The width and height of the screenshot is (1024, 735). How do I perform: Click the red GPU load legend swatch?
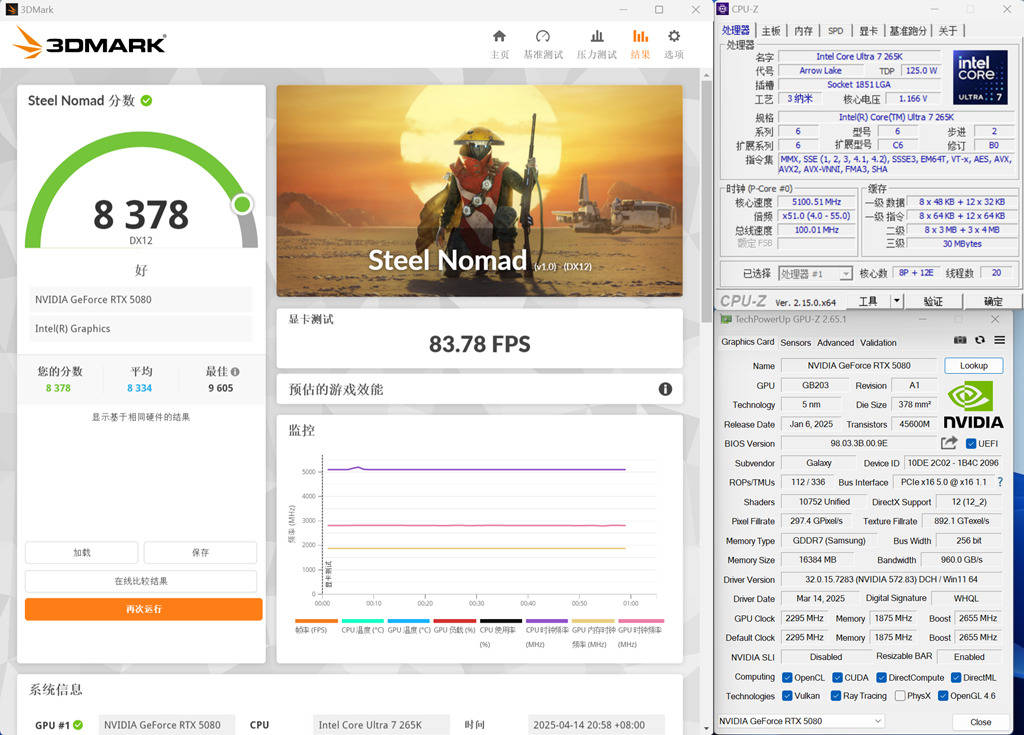click(455, 621)
